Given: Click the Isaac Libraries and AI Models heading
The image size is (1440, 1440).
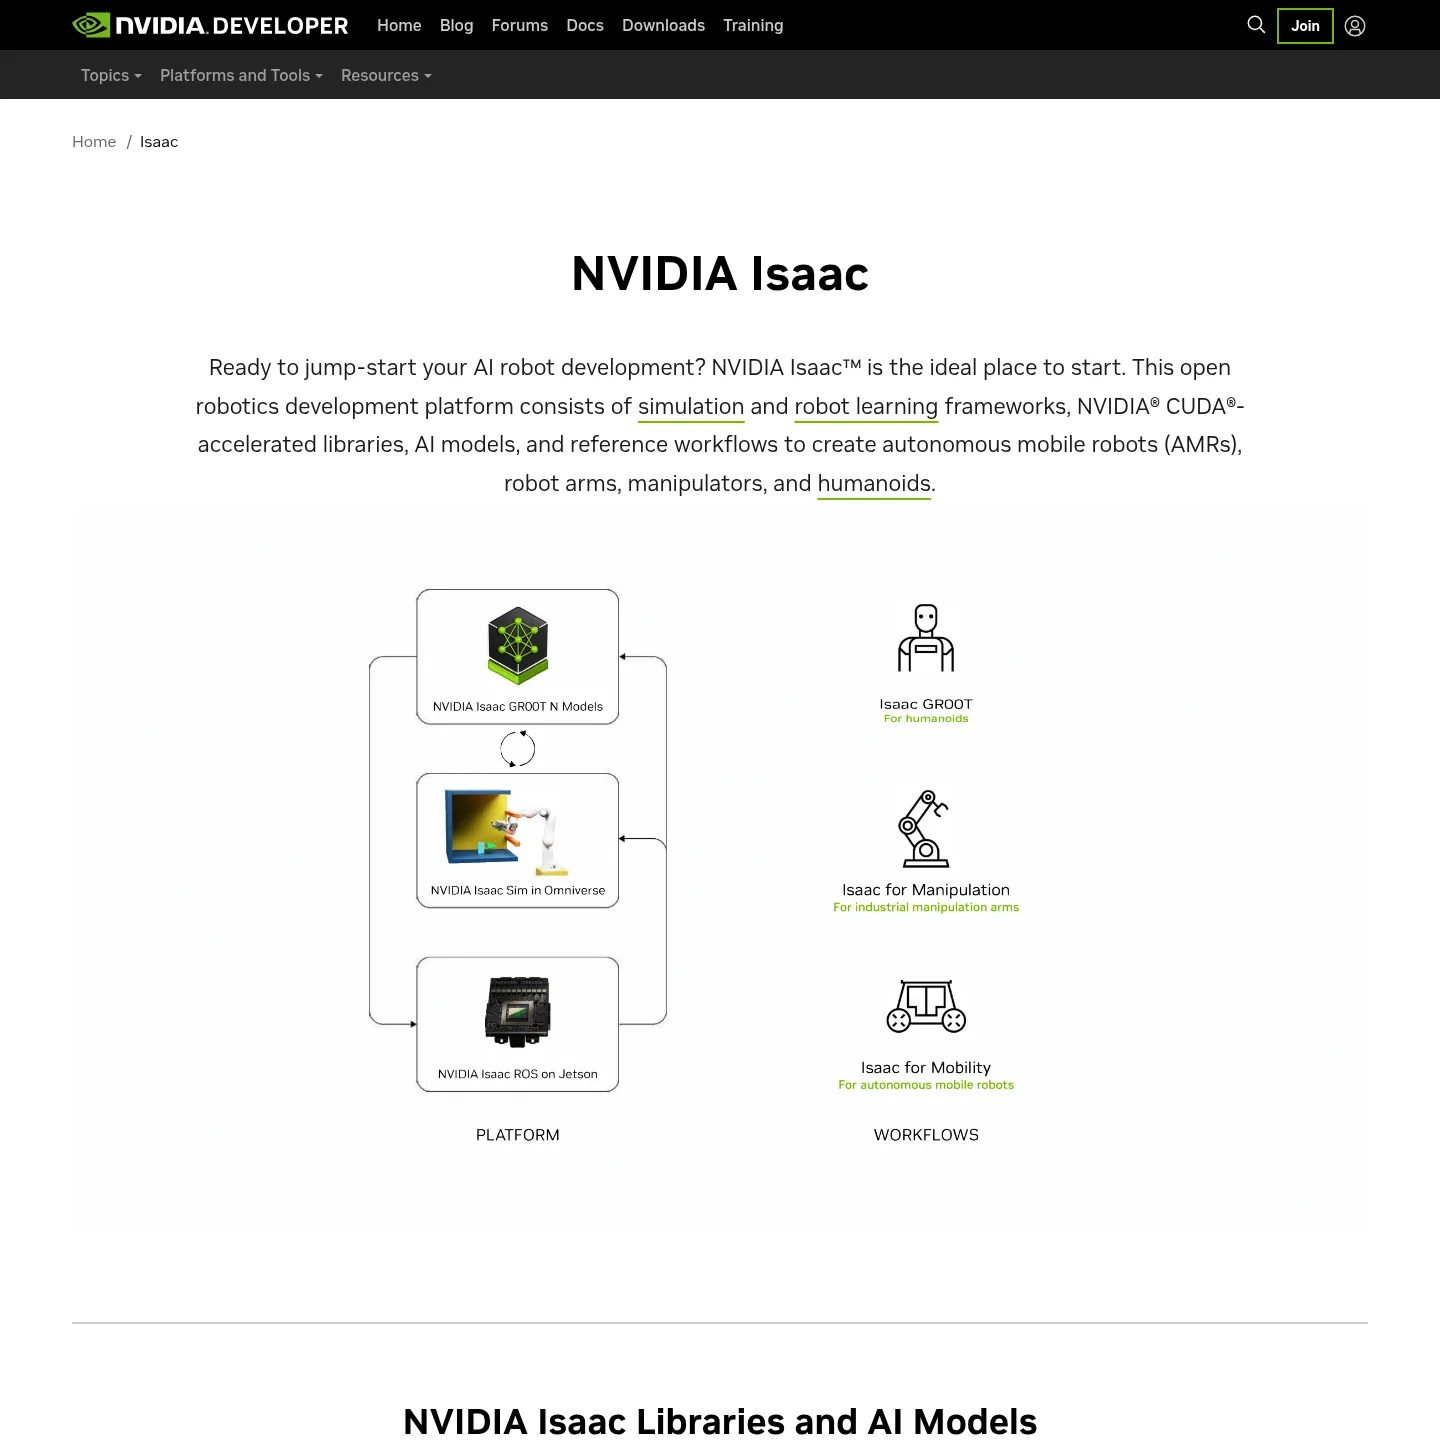Looking at the screenshot, I should click(720, 1421).
